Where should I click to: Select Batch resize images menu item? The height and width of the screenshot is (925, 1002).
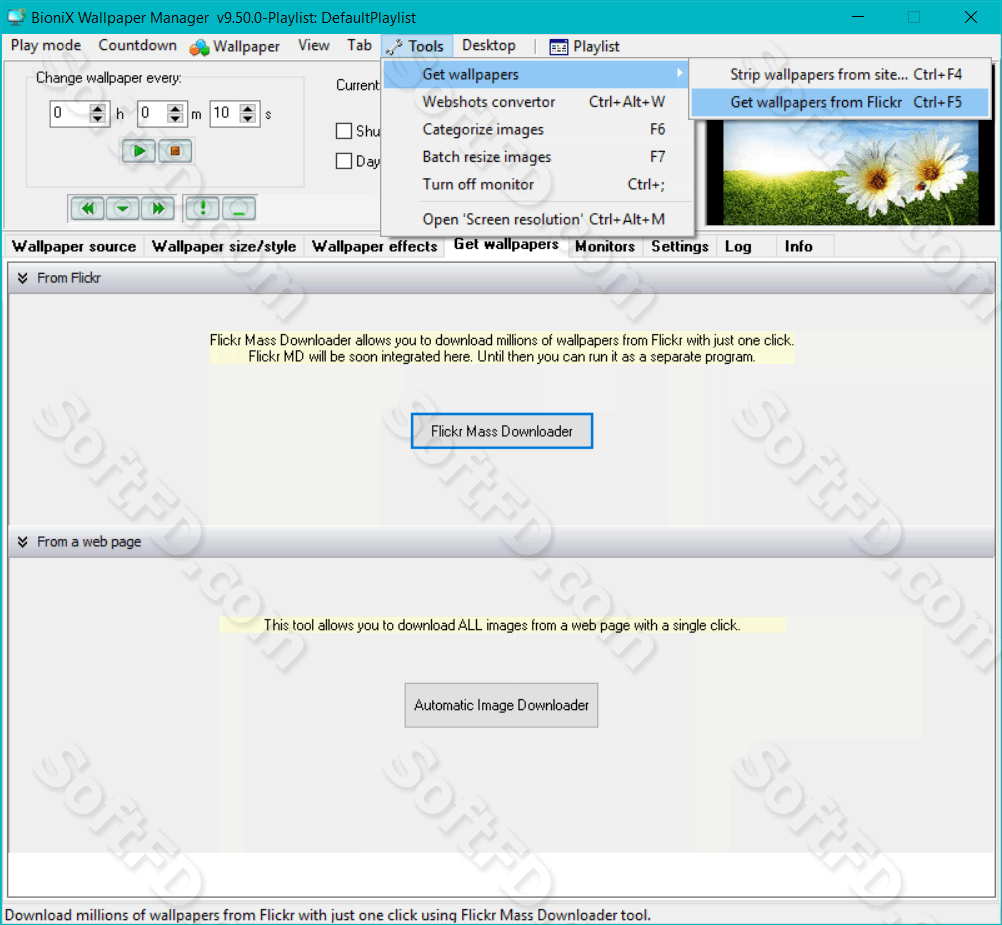tap(537, 157)
